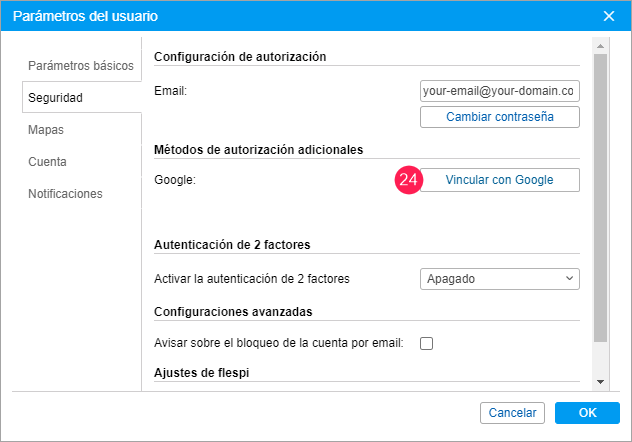Click the Avisar sobre el bloqueo label
The width and height of the screenshot is (632, 442).
(x=279, y=344)
